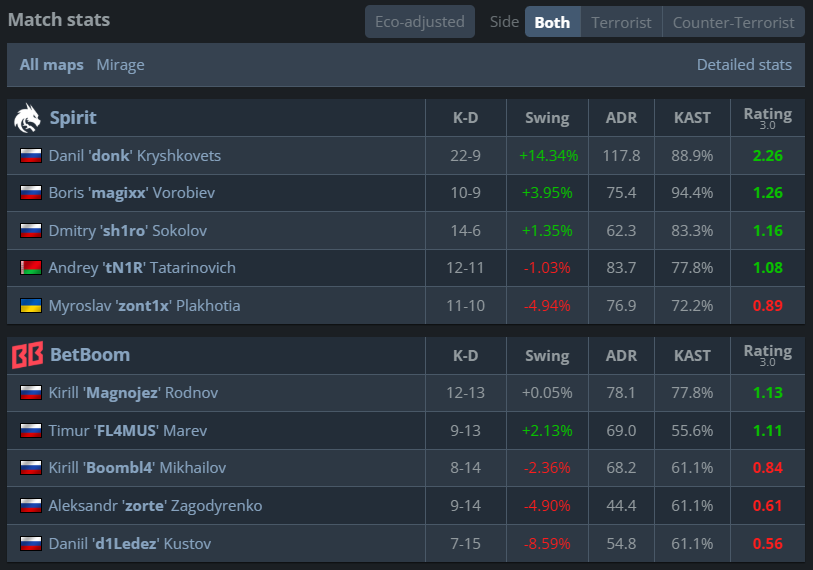The width and height of the screenshot is (813, 570).
Task: Click the Belarus flag beside tN1R
Action: point(31,268)
